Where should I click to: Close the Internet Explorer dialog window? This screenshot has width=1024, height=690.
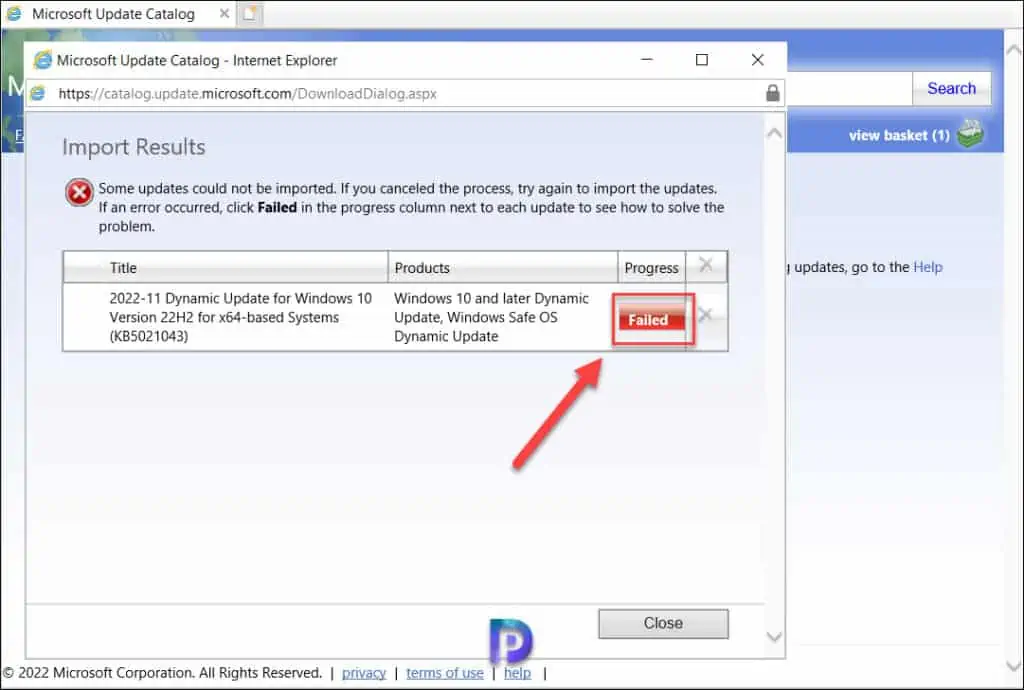(758, 59)
